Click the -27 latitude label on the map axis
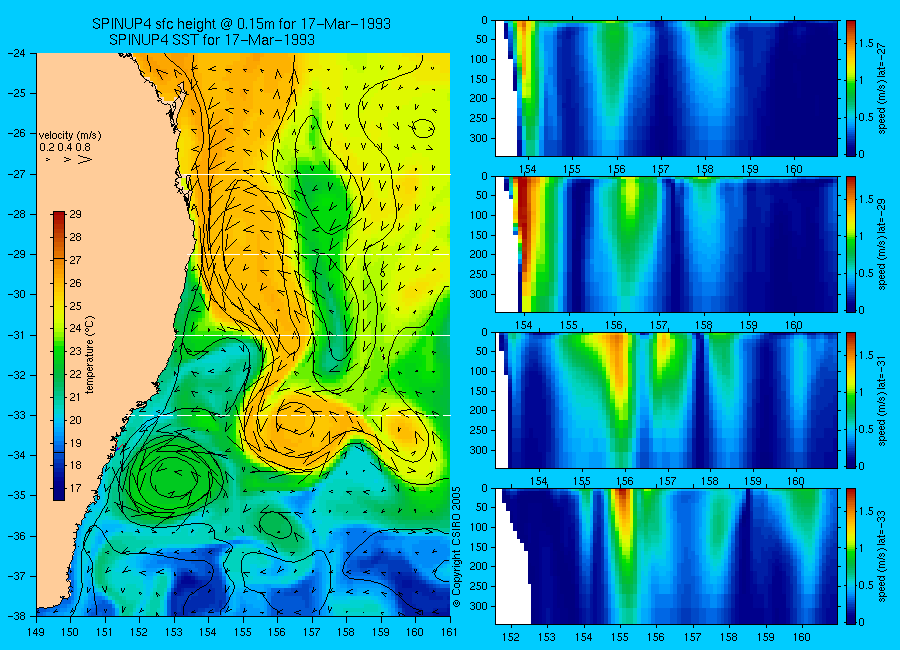This screenshot has width=900, height=650. [18, 173]
